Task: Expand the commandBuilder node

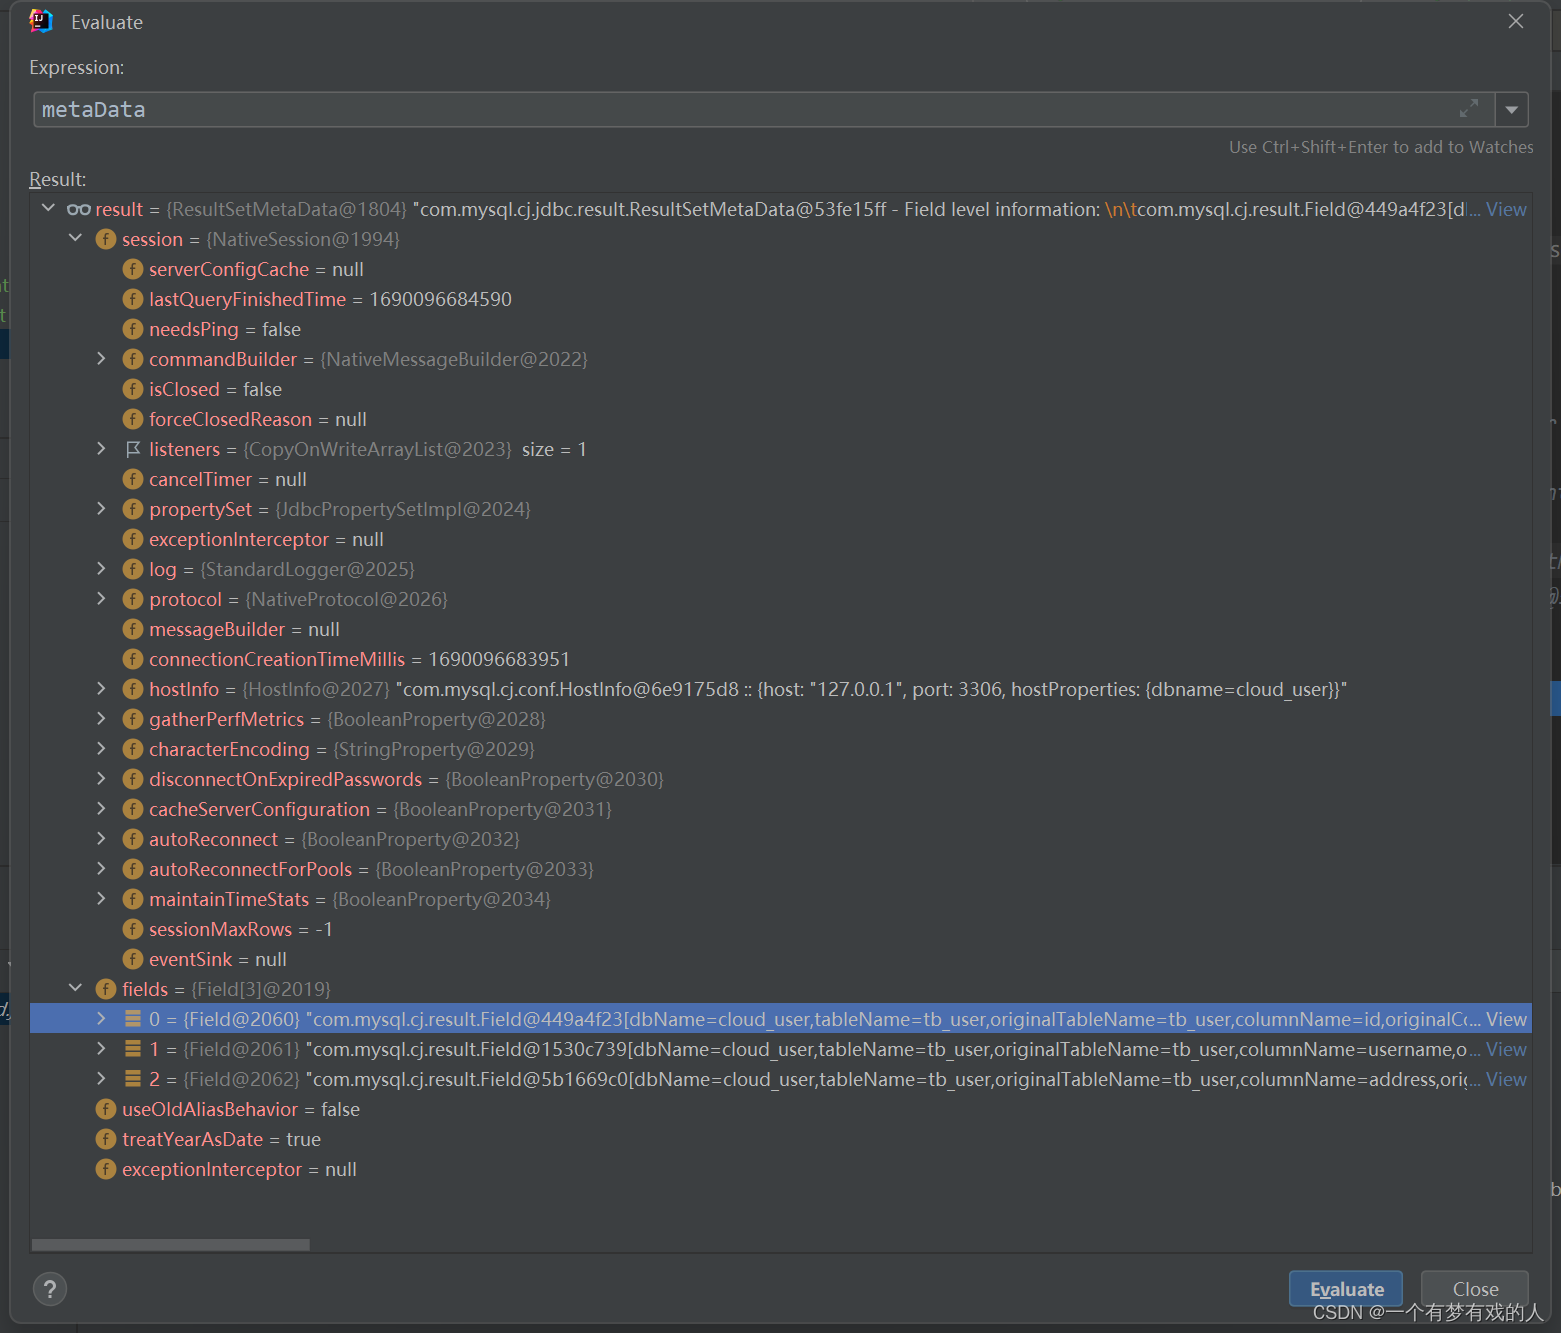Action: (x=101, y=358)
